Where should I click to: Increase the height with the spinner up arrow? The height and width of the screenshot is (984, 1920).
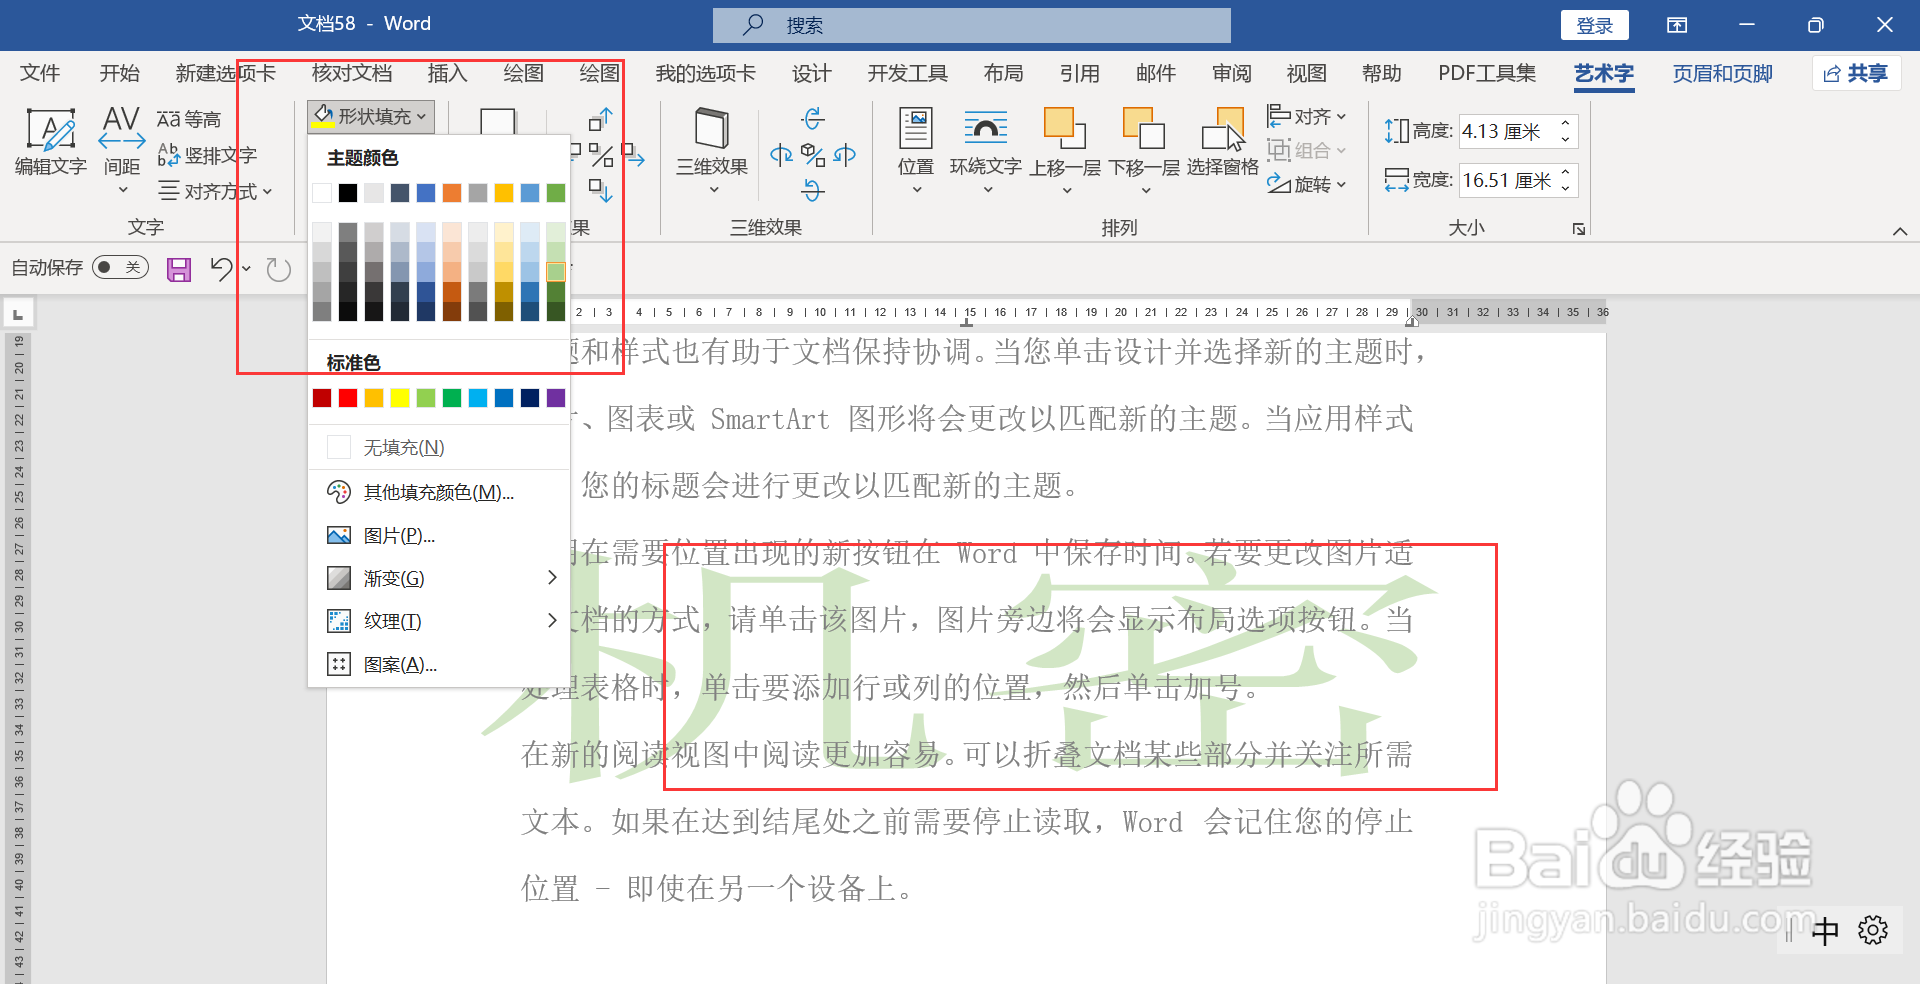coord(1566,123)
